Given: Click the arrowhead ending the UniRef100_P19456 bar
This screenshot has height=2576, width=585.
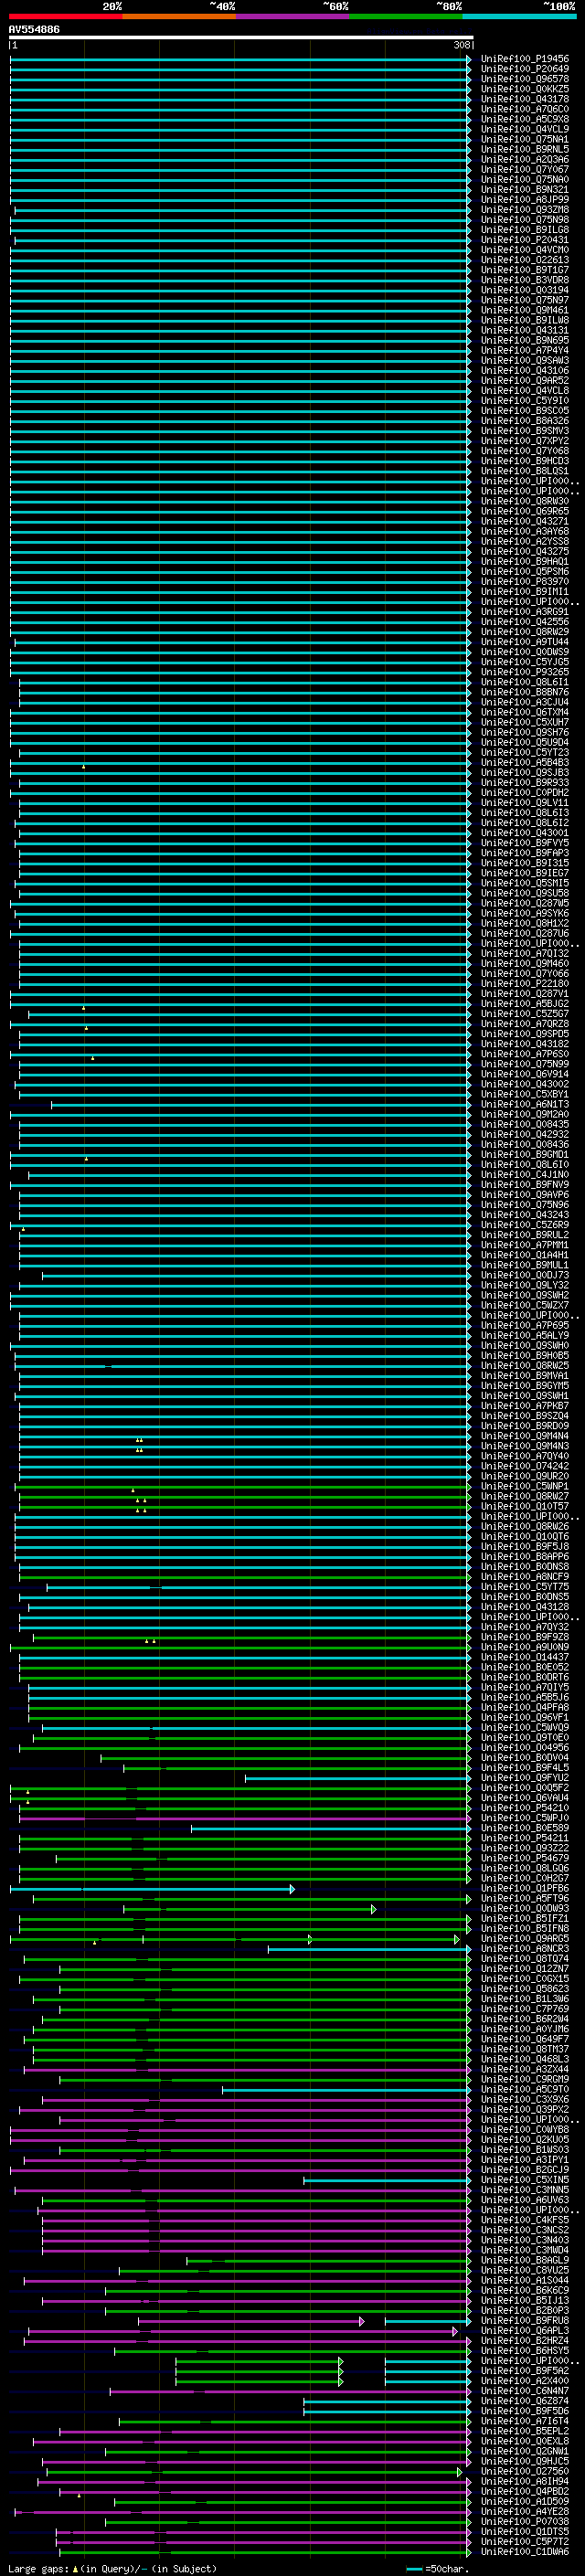Looking at the screenshot, I should point(468,59).
